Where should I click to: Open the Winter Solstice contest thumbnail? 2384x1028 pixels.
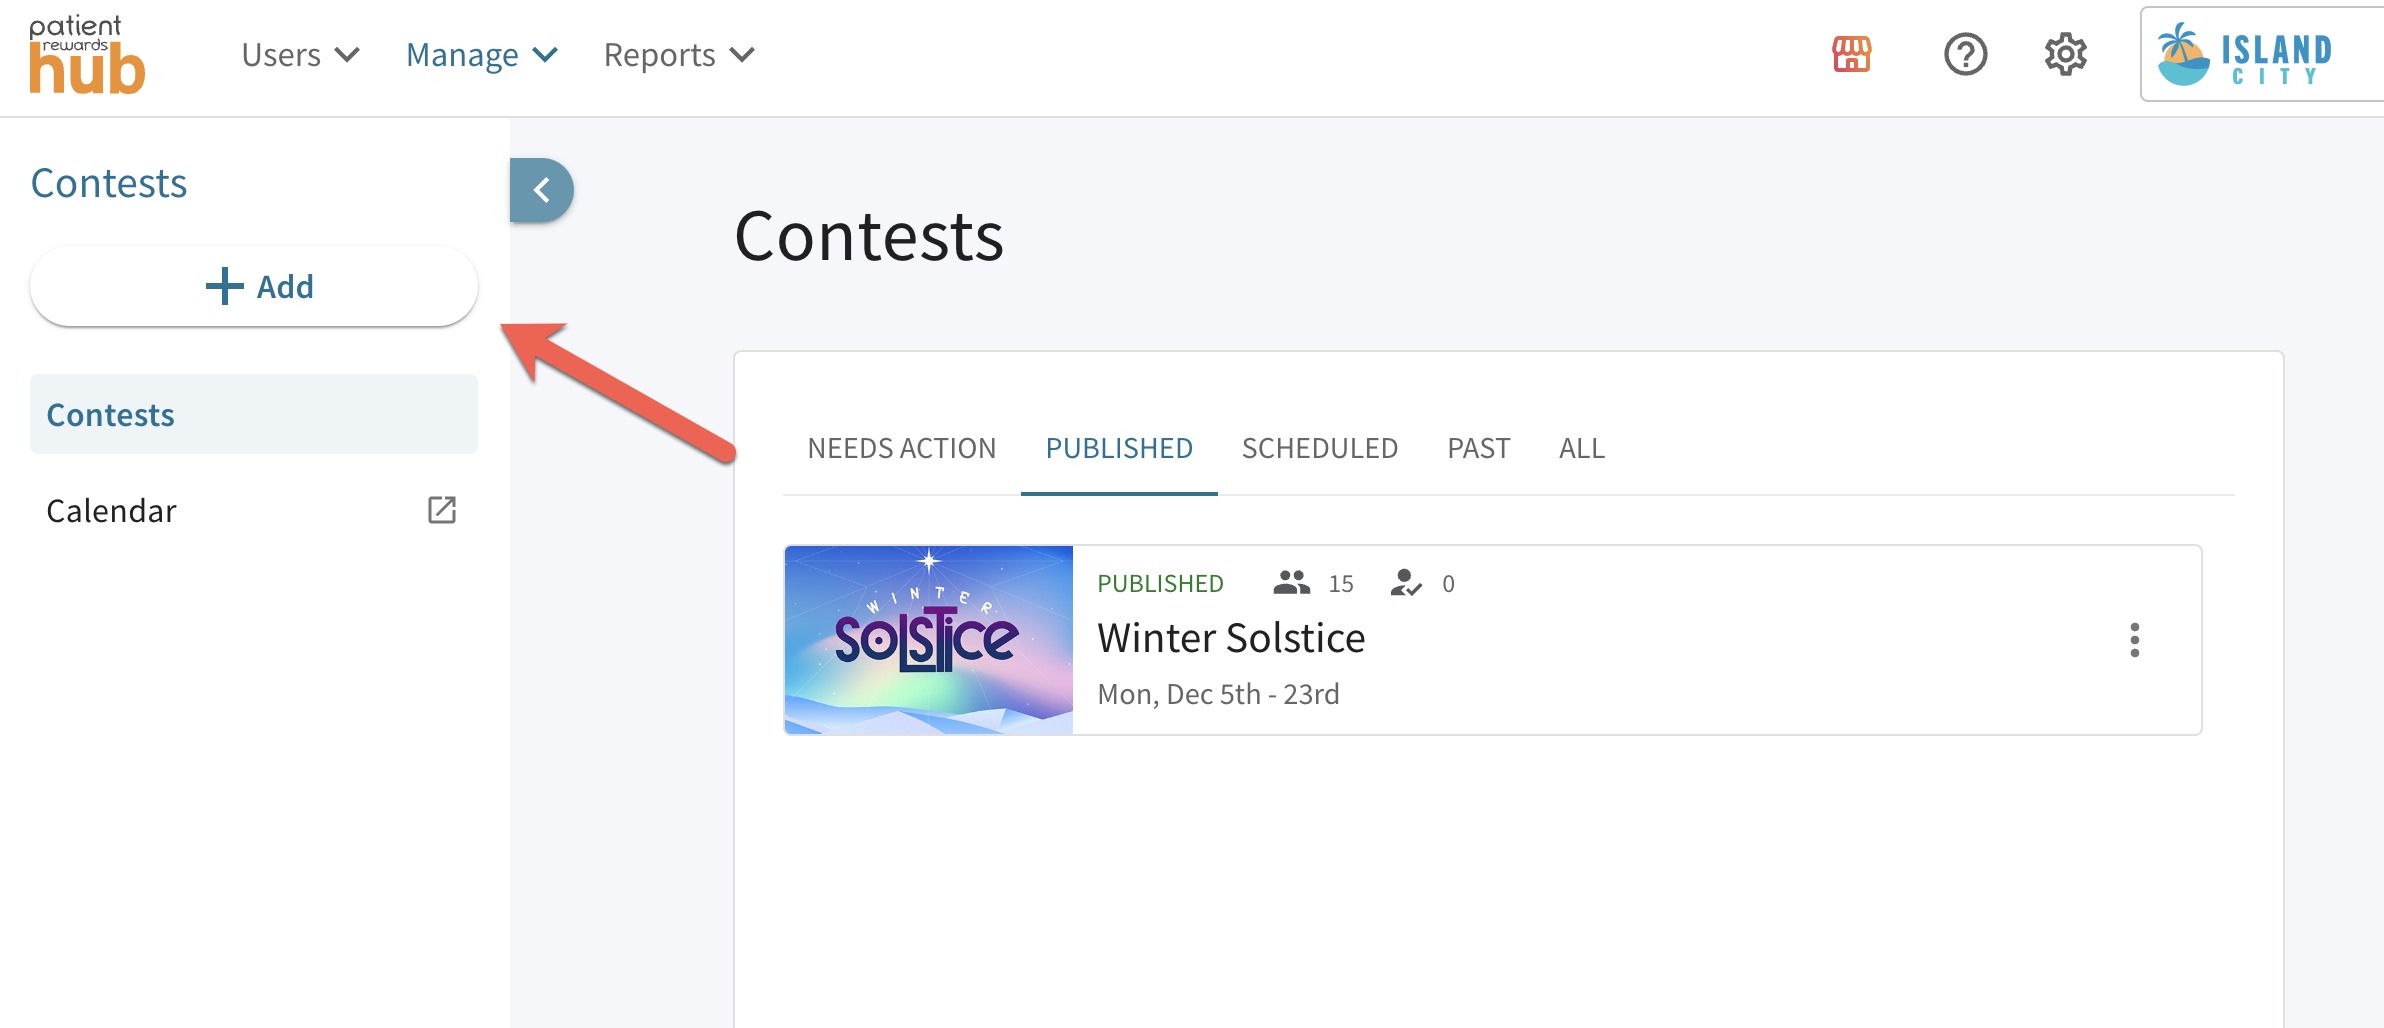929,640
